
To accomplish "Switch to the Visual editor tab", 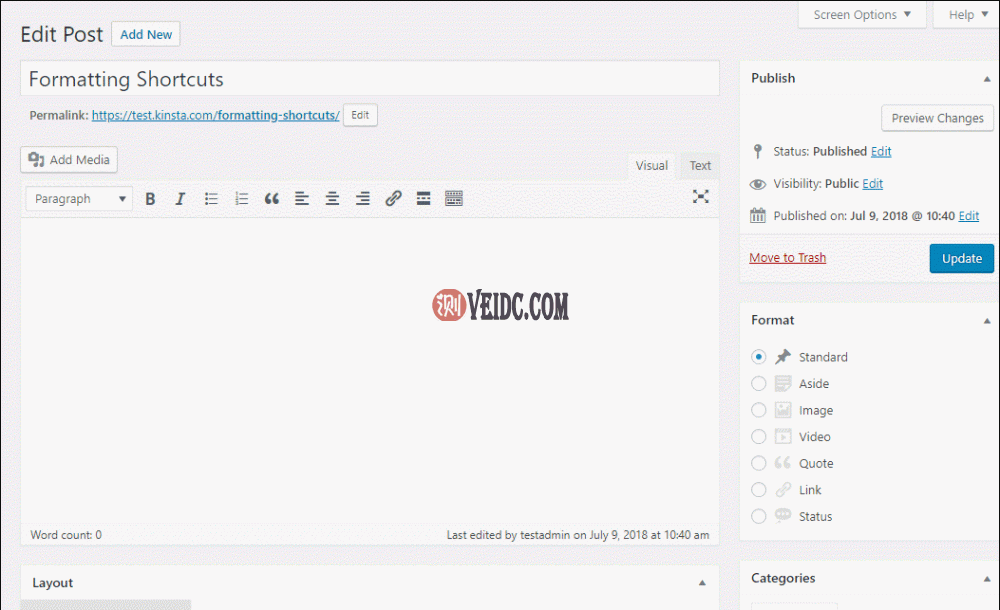I will click(651, 166).
